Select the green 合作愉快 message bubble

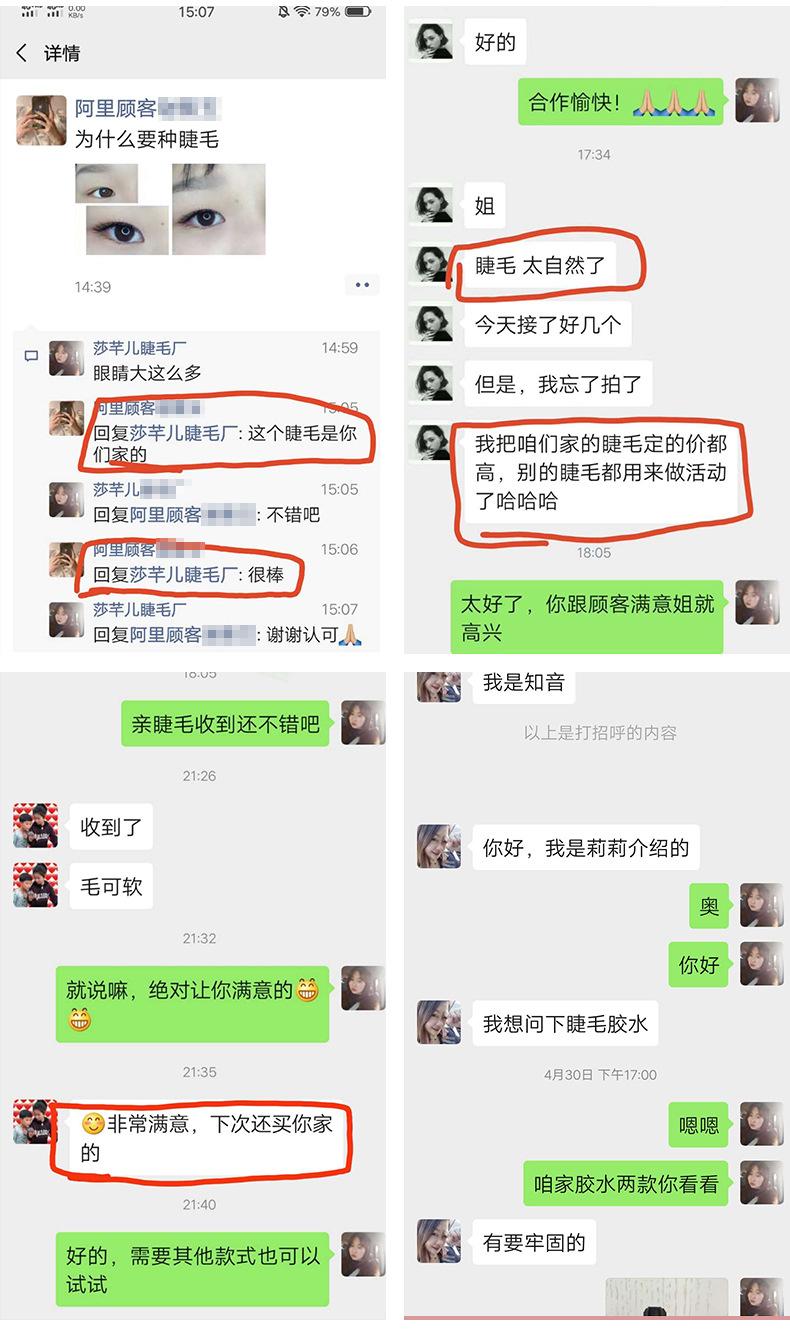click(x=621, y=102)
